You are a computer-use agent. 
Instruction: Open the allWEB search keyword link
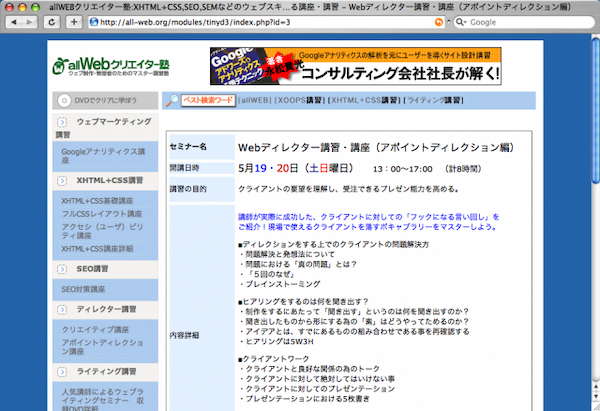[255, 100]
